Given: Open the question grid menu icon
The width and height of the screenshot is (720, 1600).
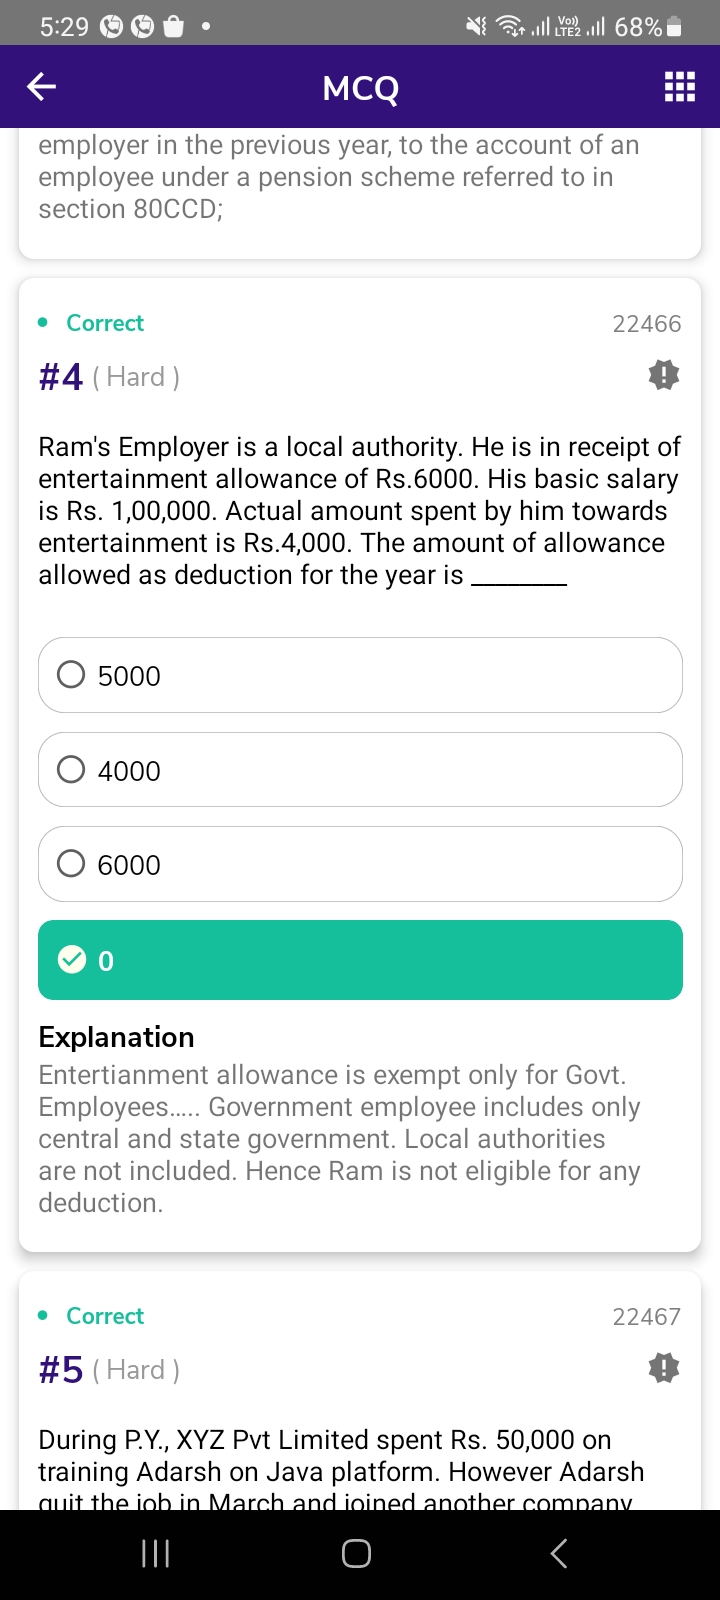Looking at the screenshot, I should pyautogui.click(x=679, y=88).
